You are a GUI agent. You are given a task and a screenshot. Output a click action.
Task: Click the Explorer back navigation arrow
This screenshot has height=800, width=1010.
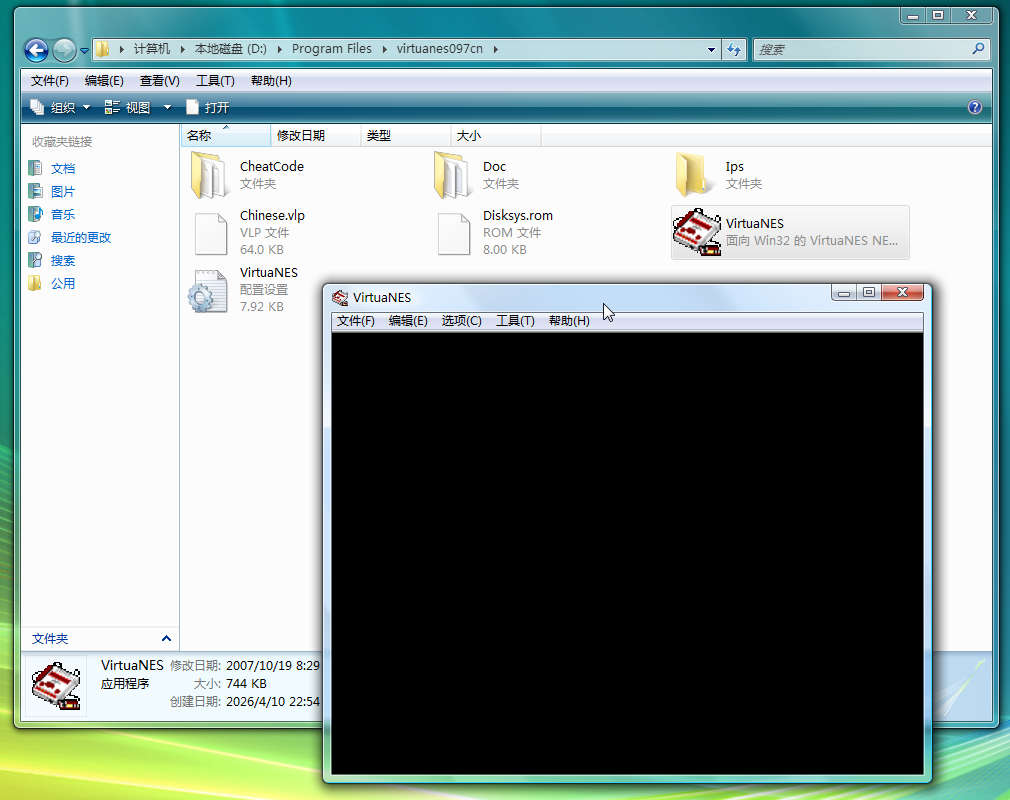point(37,49)
